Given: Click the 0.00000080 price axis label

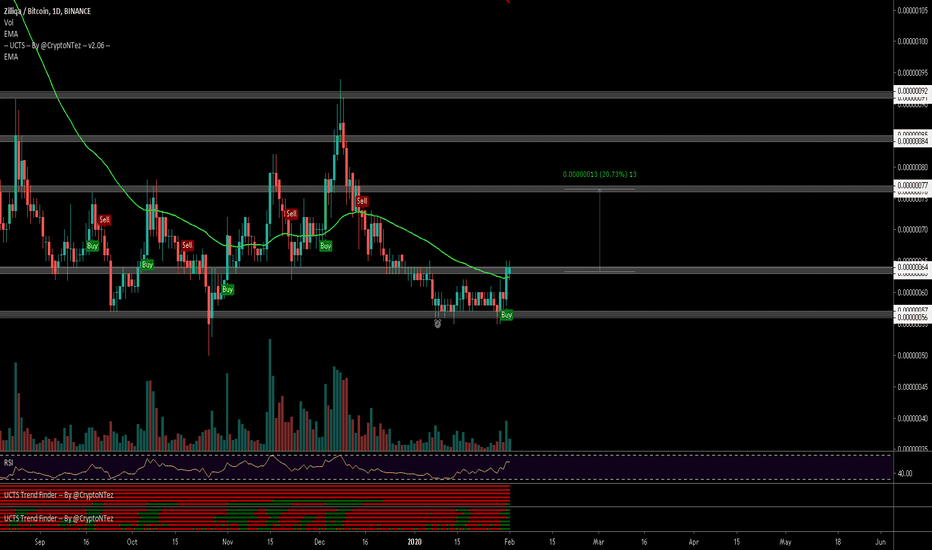Looking at the screenshot, I should (912, 167).
